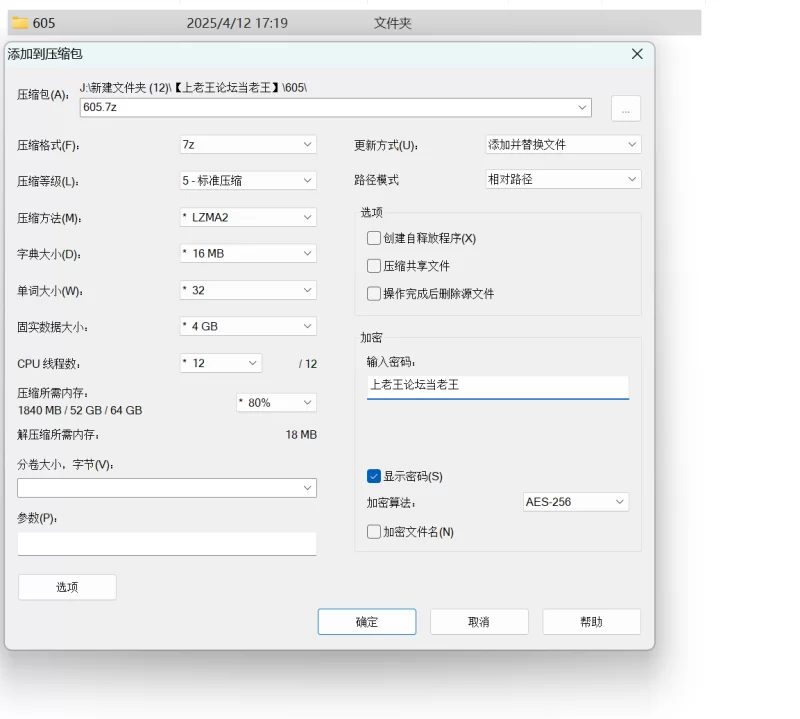Close the Add to Archive dialog
Image resolution: width=800 pixels, height=719 pixels.
[x=637, y=54]
